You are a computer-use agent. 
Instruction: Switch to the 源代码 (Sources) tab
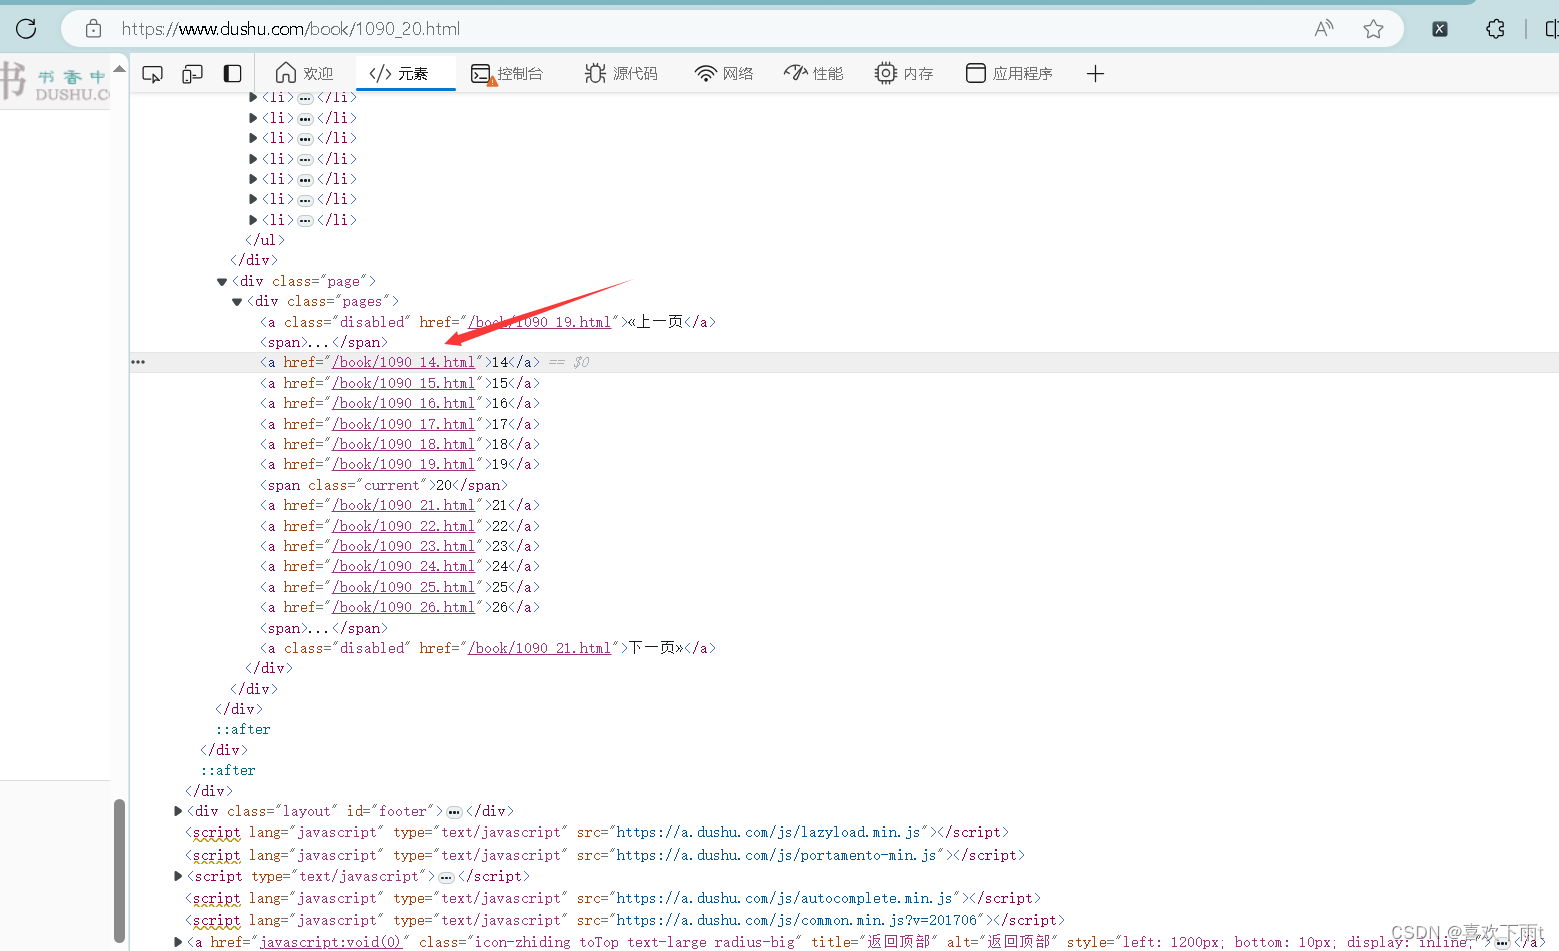621,74
